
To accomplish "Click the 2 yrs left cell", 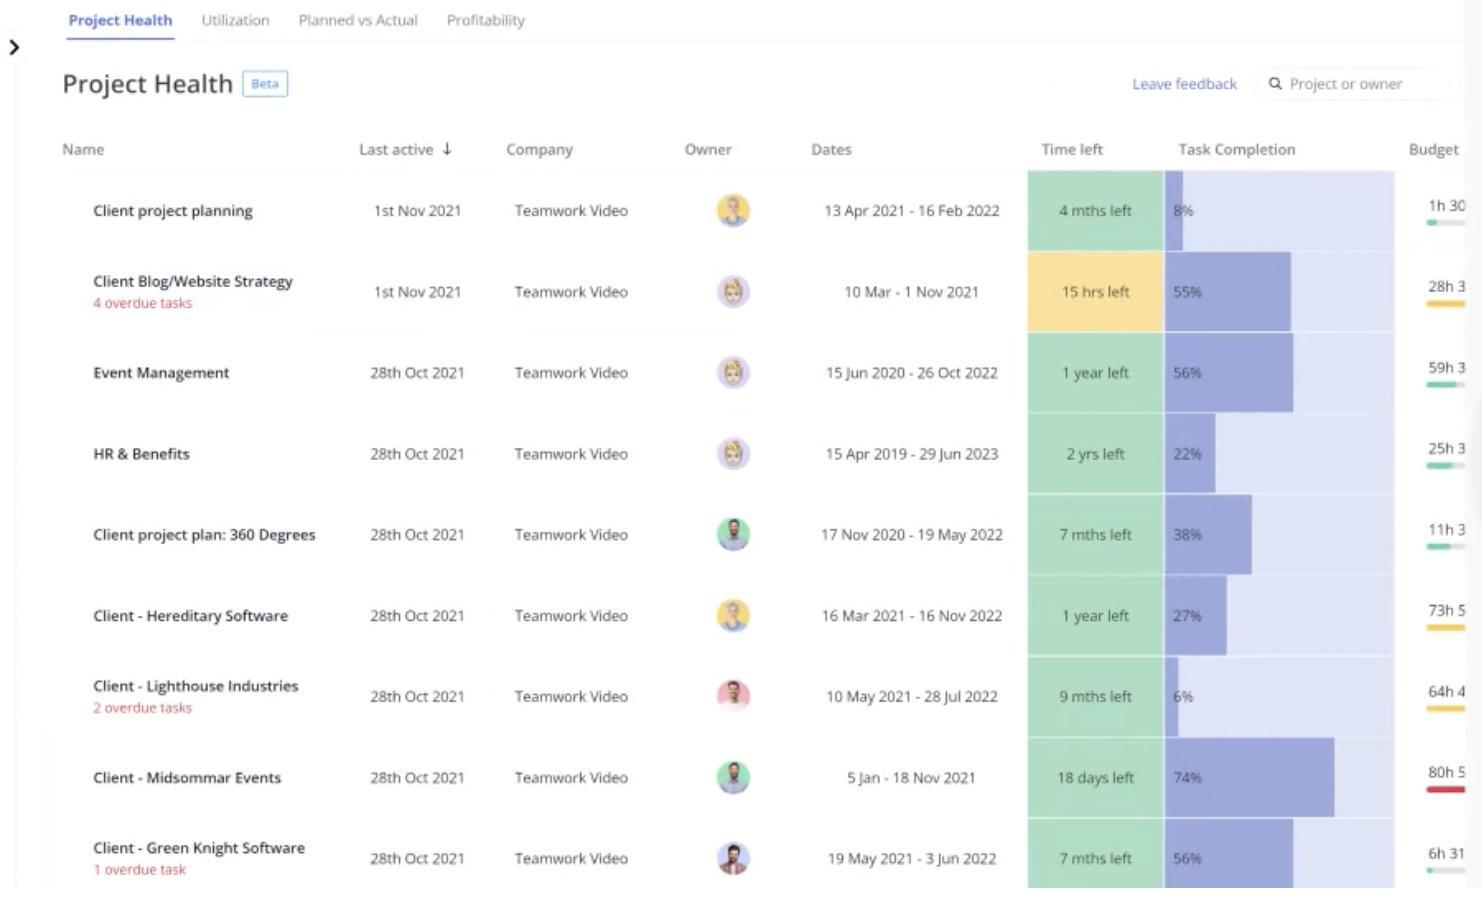I will pos(1095,454).
